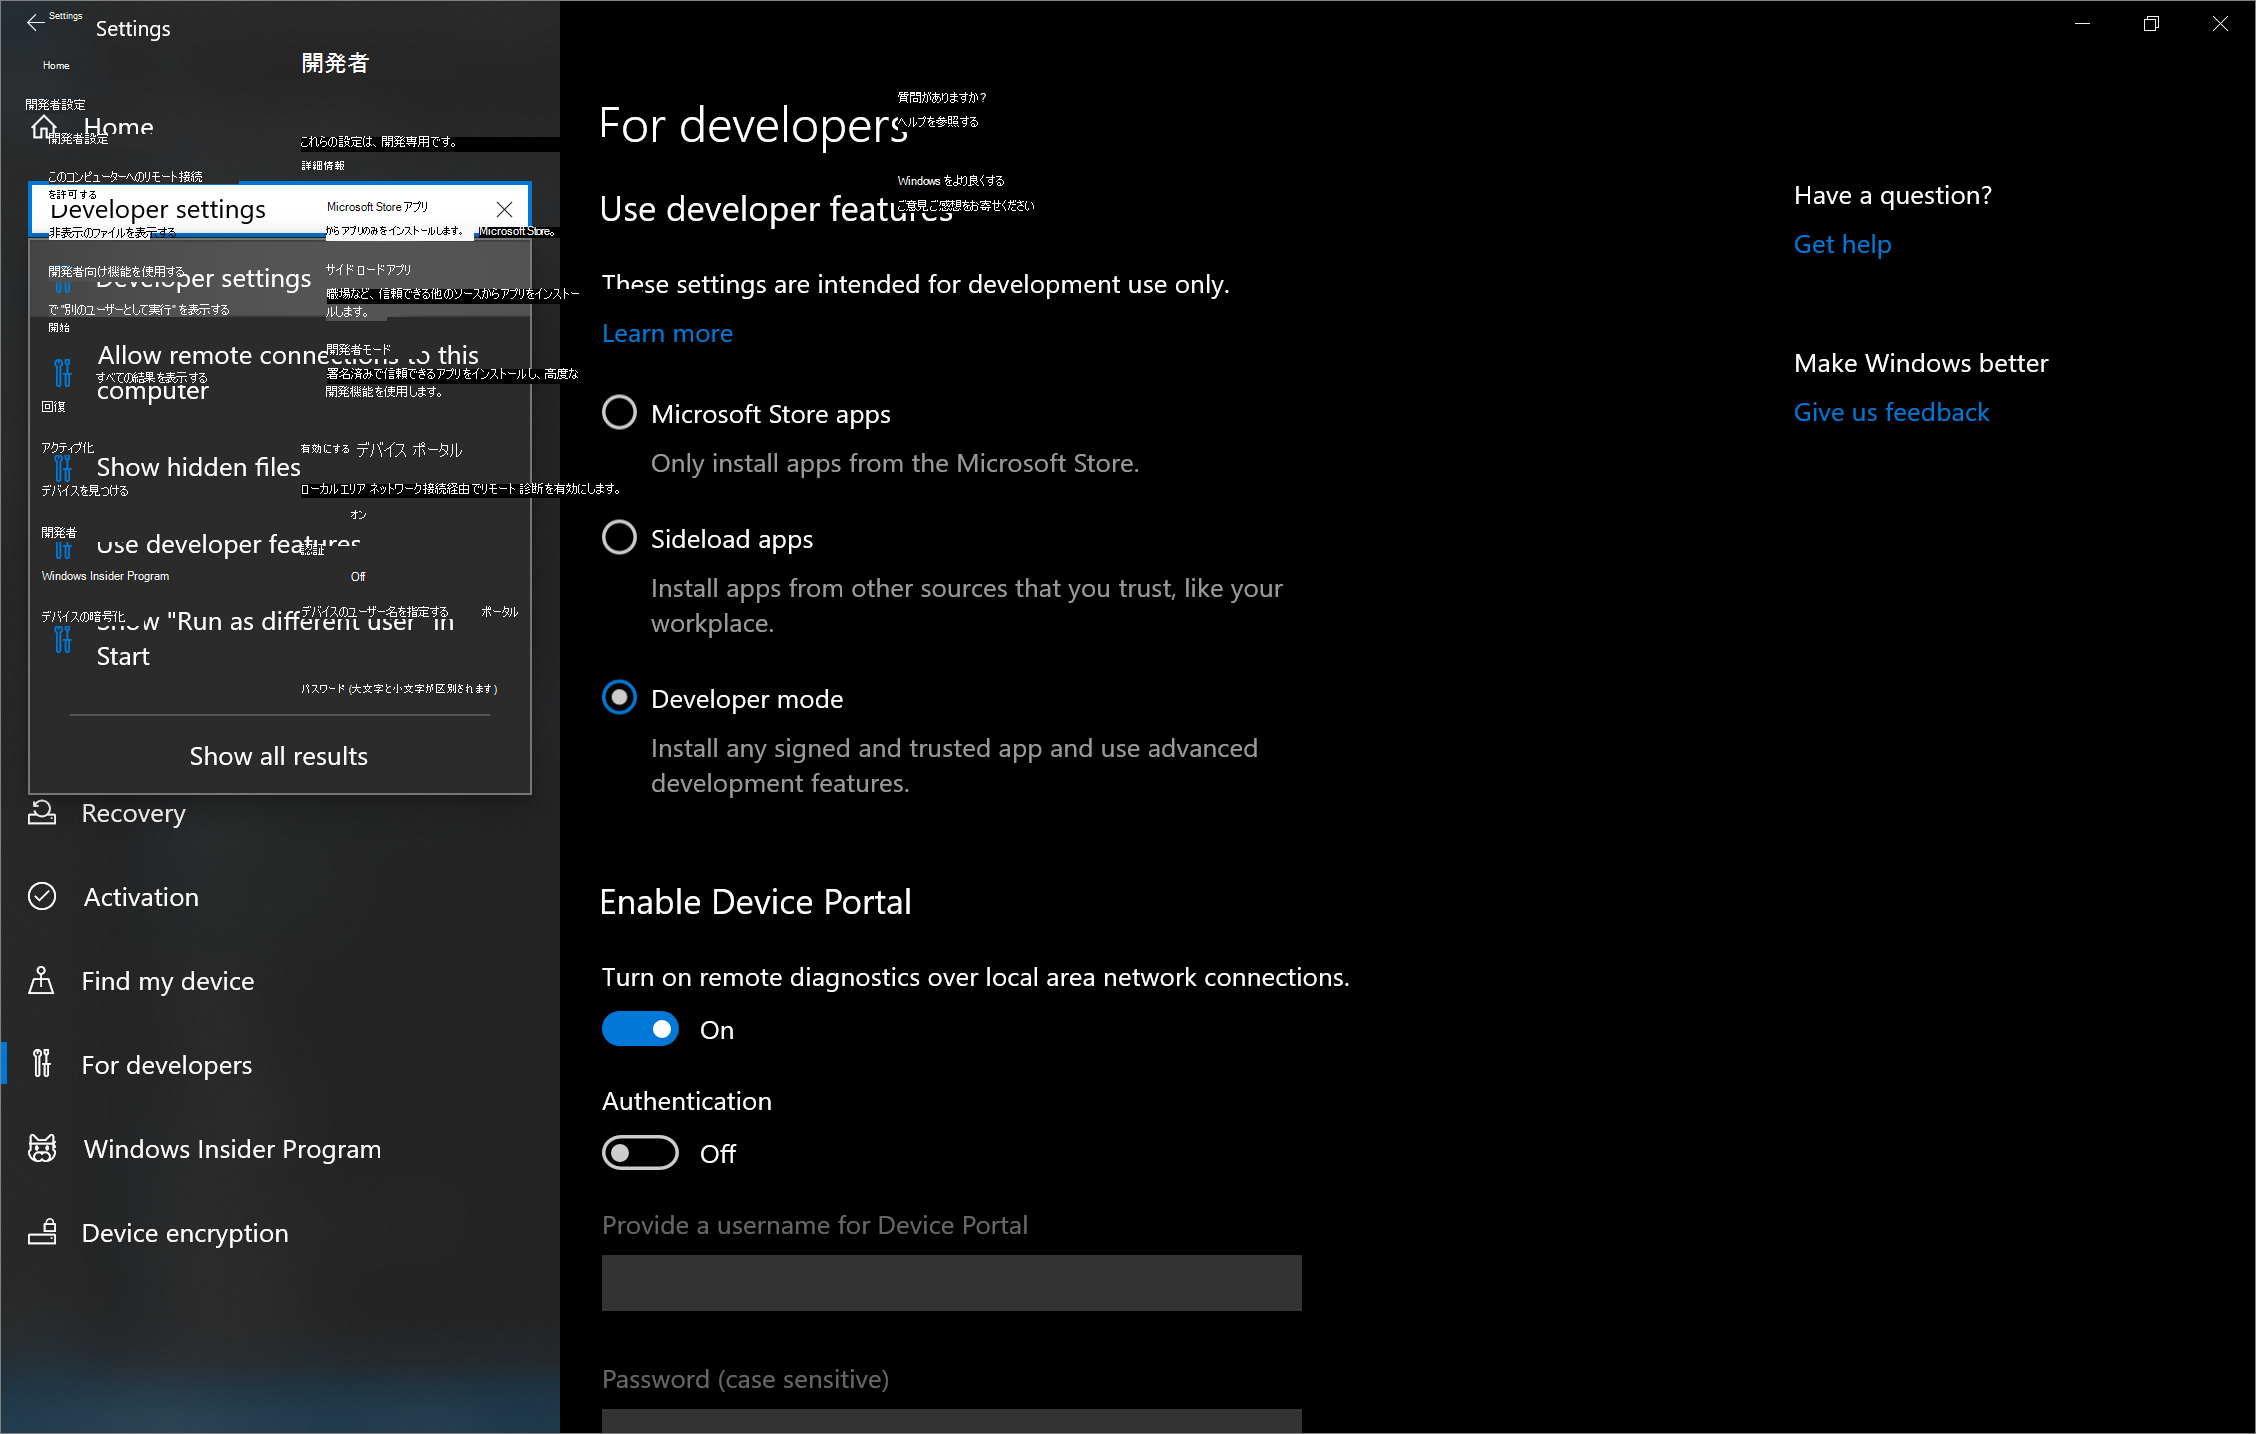Click Give us feedback link
This screenshot has width=2256, height=1434.
click(1891, 412)
